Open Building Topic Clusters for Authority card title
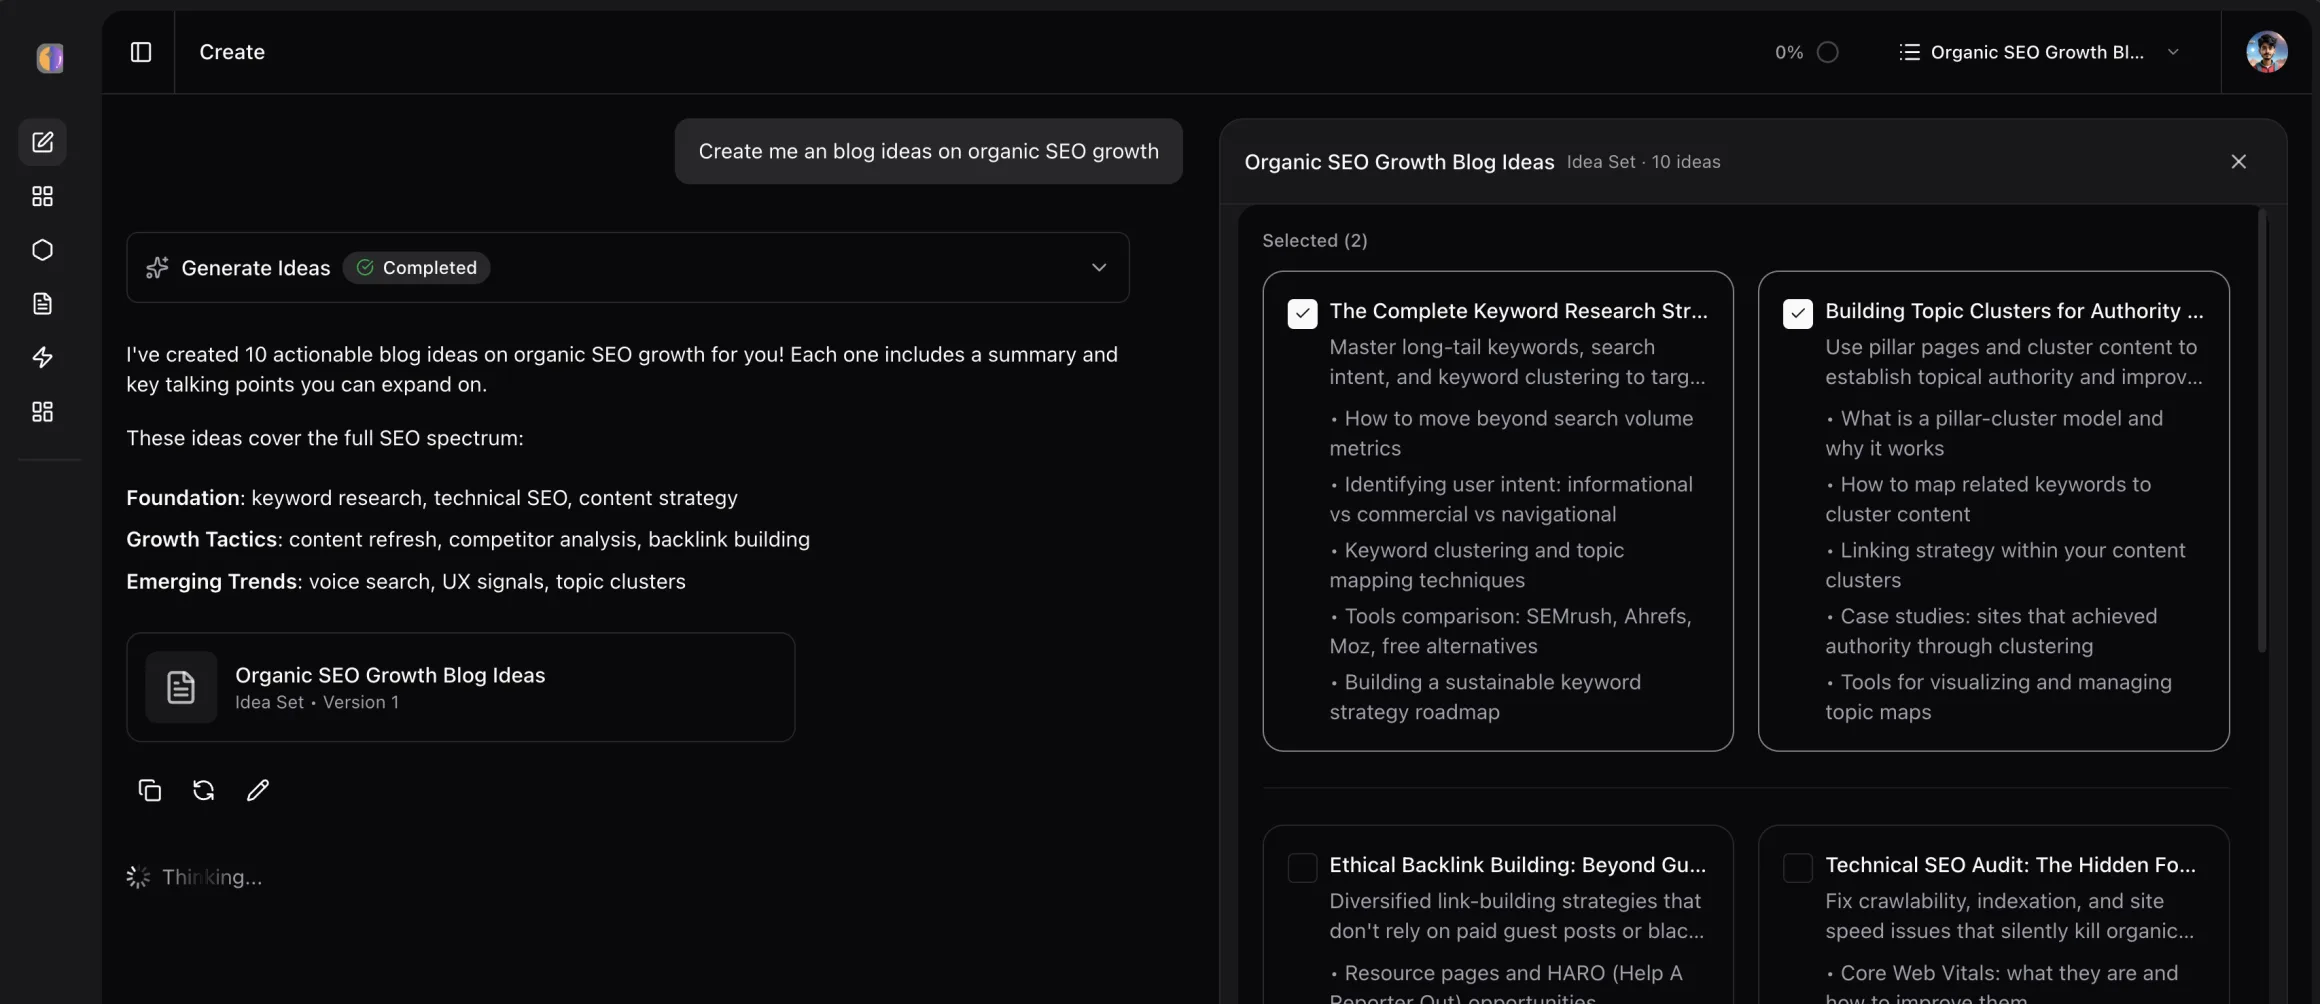 (2014, 311)
